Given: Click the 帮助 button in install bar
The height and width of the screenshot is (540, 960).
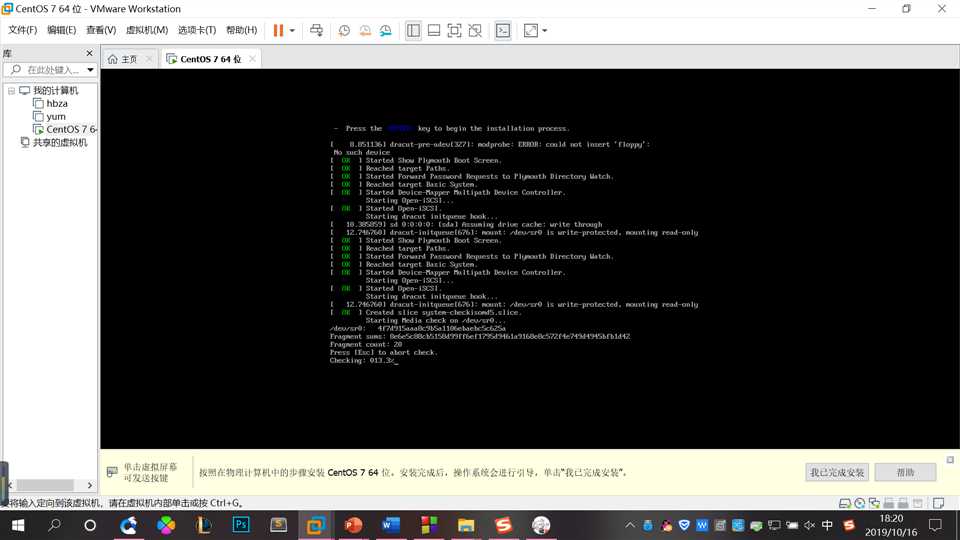Looking at the screenshot, I should tap(906, 472).
